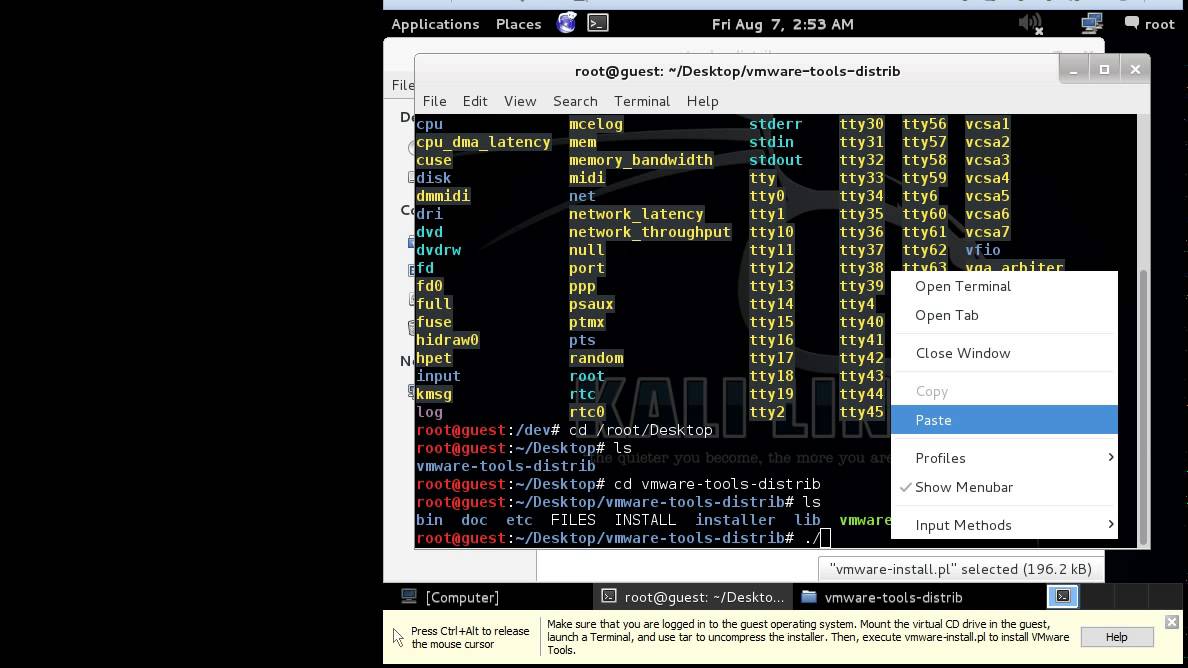Image resolution: width=1188 pixels, height=668 pixels.
Task: Click 'installer' in the ls output
Action: point(735,520)
